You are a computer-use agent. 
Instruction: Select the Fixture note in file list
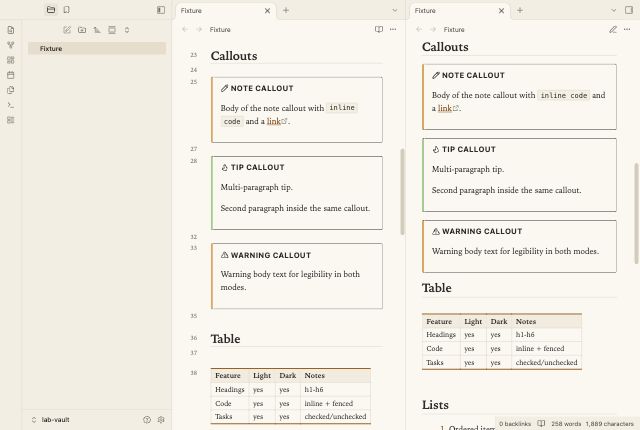pyautogui.click(x=97, y=49)
